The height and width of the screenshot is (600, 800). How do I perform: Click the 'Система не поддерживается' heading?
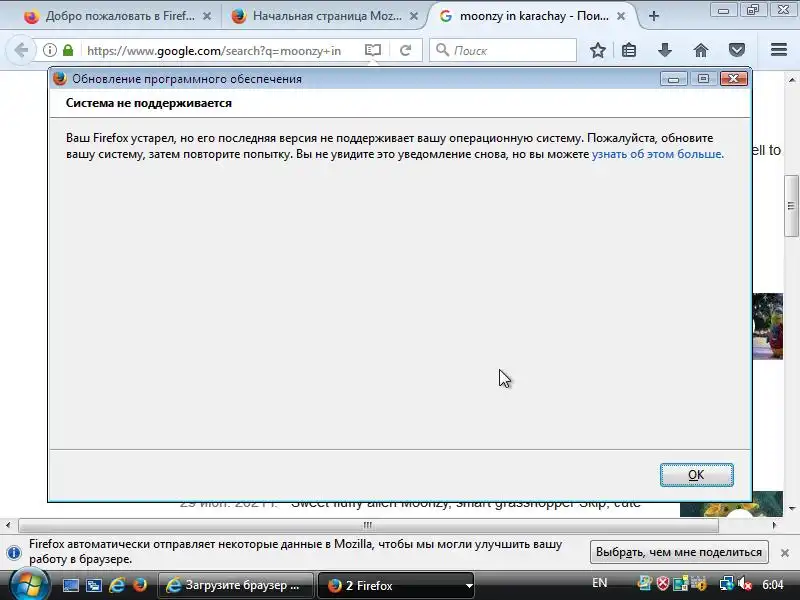point(148,103)
